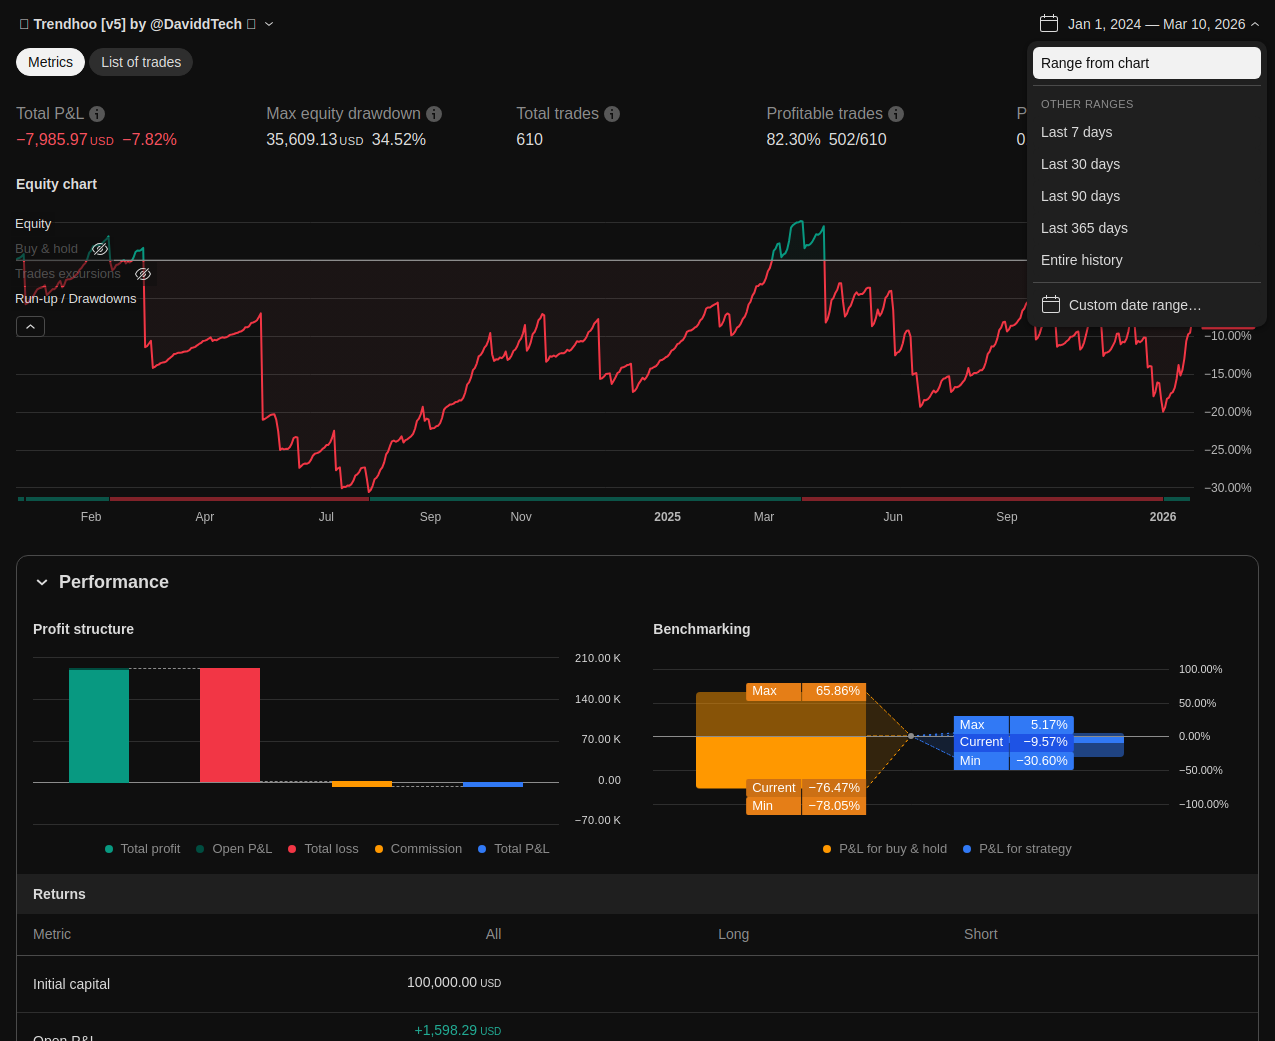Click info icon beside Profitable trades

coord(896,114)
